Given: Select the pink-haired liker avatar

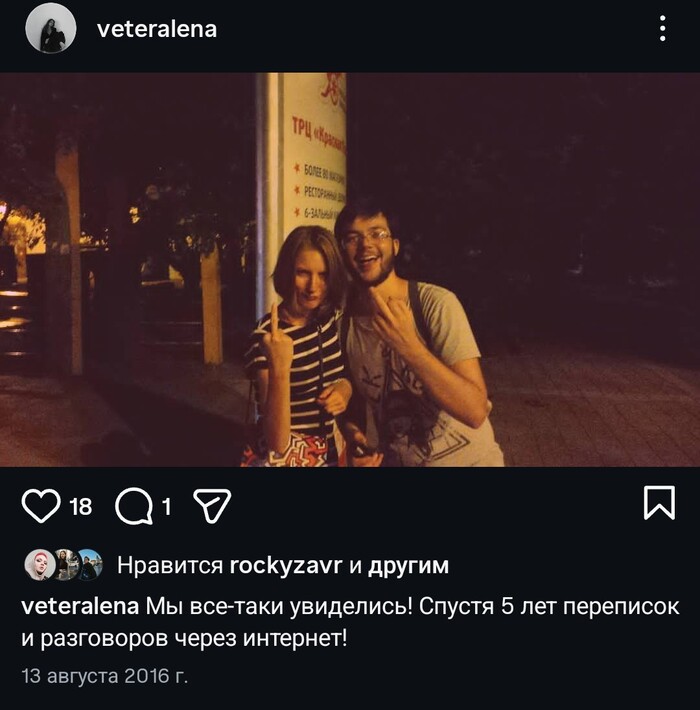Looking at the screenshot, I should [x=40, y=565].
